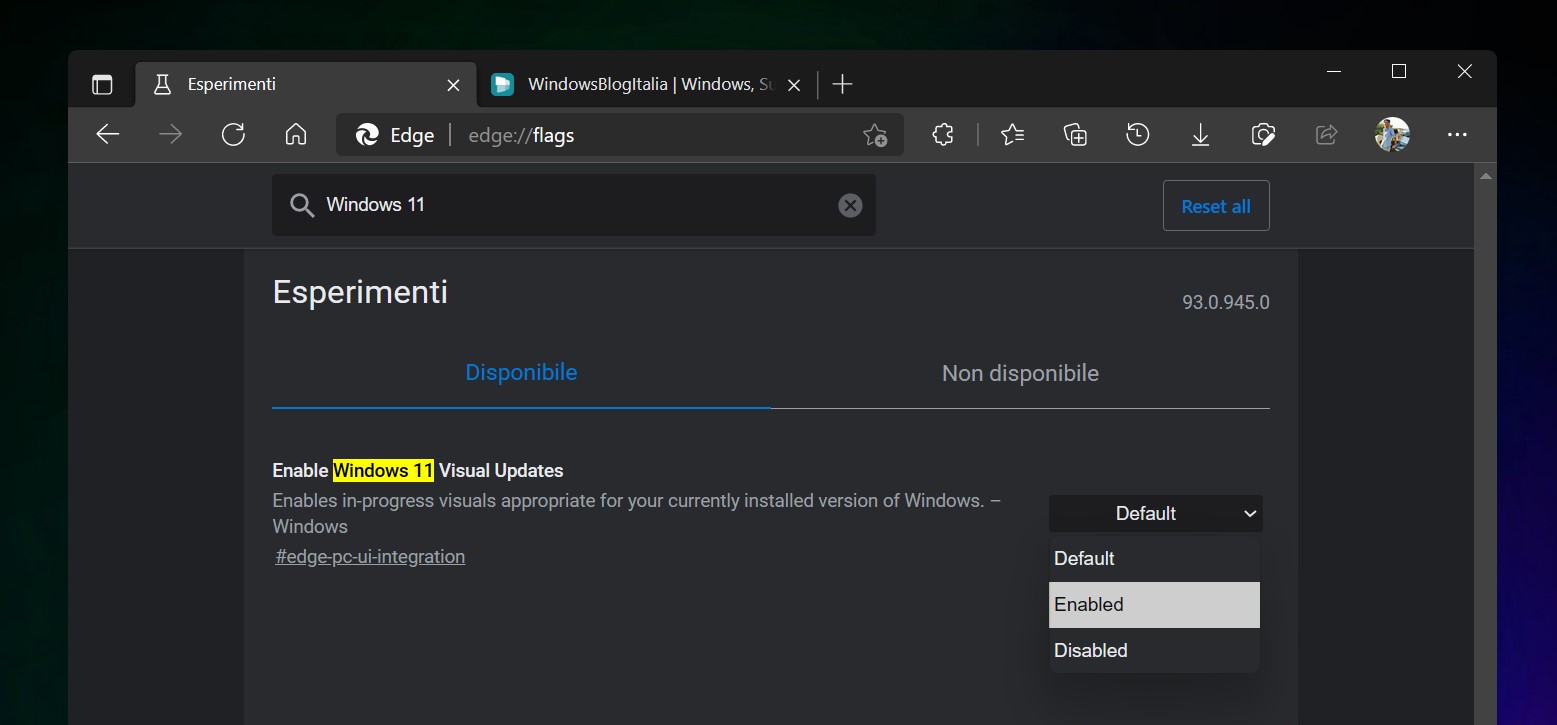Open the Downloads panel
The width and height of the screenshot is (1557, 725).
coord(1201,135)
